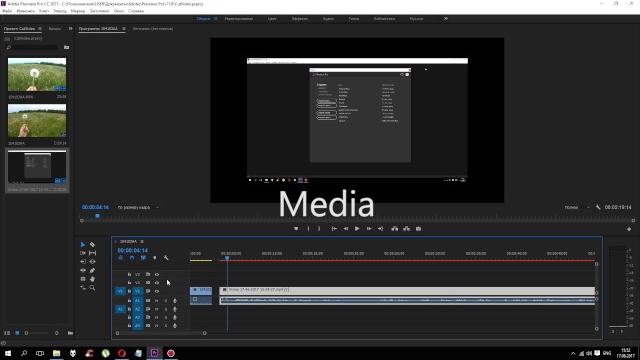The width and height of the screenshot is (640, 360).
Task: Click New Bin icon beside project search
Action: pos(67,47)
